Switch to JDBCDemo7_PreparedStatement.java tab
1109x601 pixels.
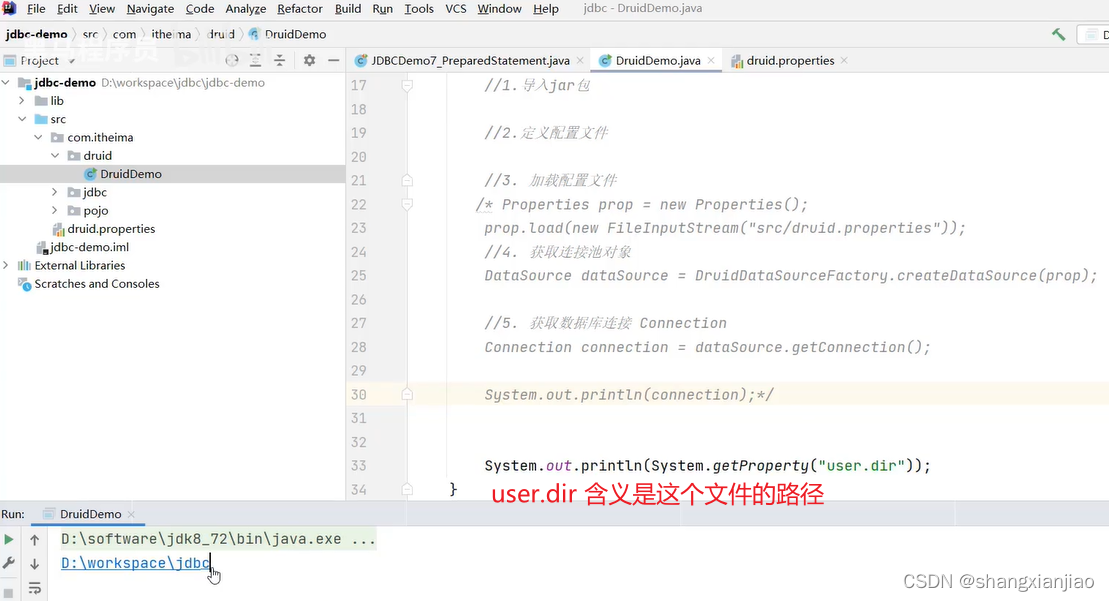470,60
